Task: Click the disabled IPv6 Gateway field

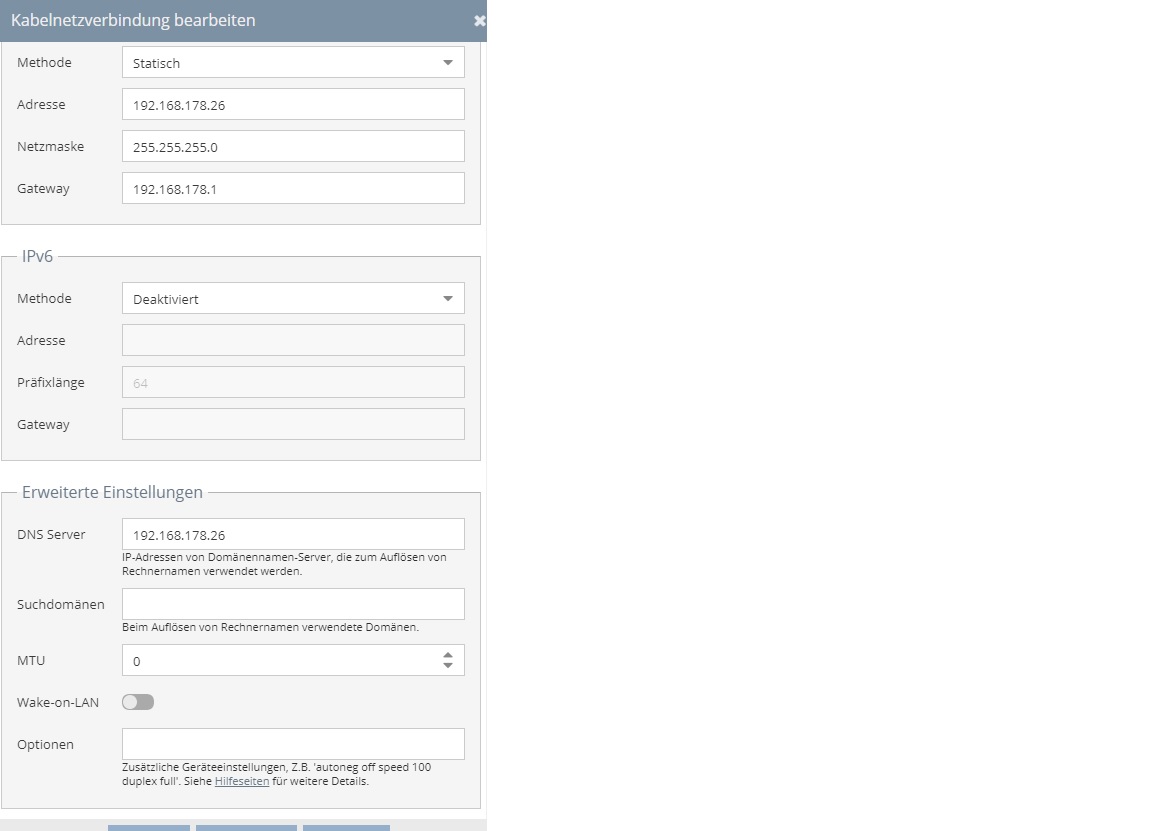Action: pos(293,424)
